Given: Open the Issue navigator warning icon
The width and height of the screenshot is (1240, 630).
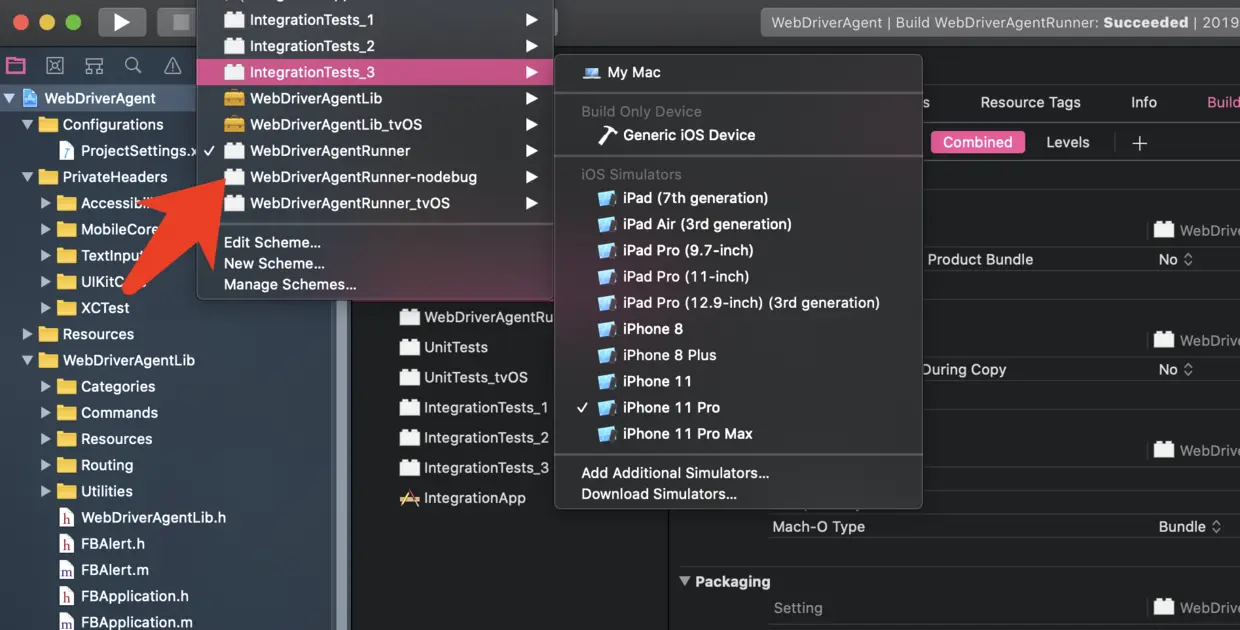Looking at the screenshot, I should 172,66.
